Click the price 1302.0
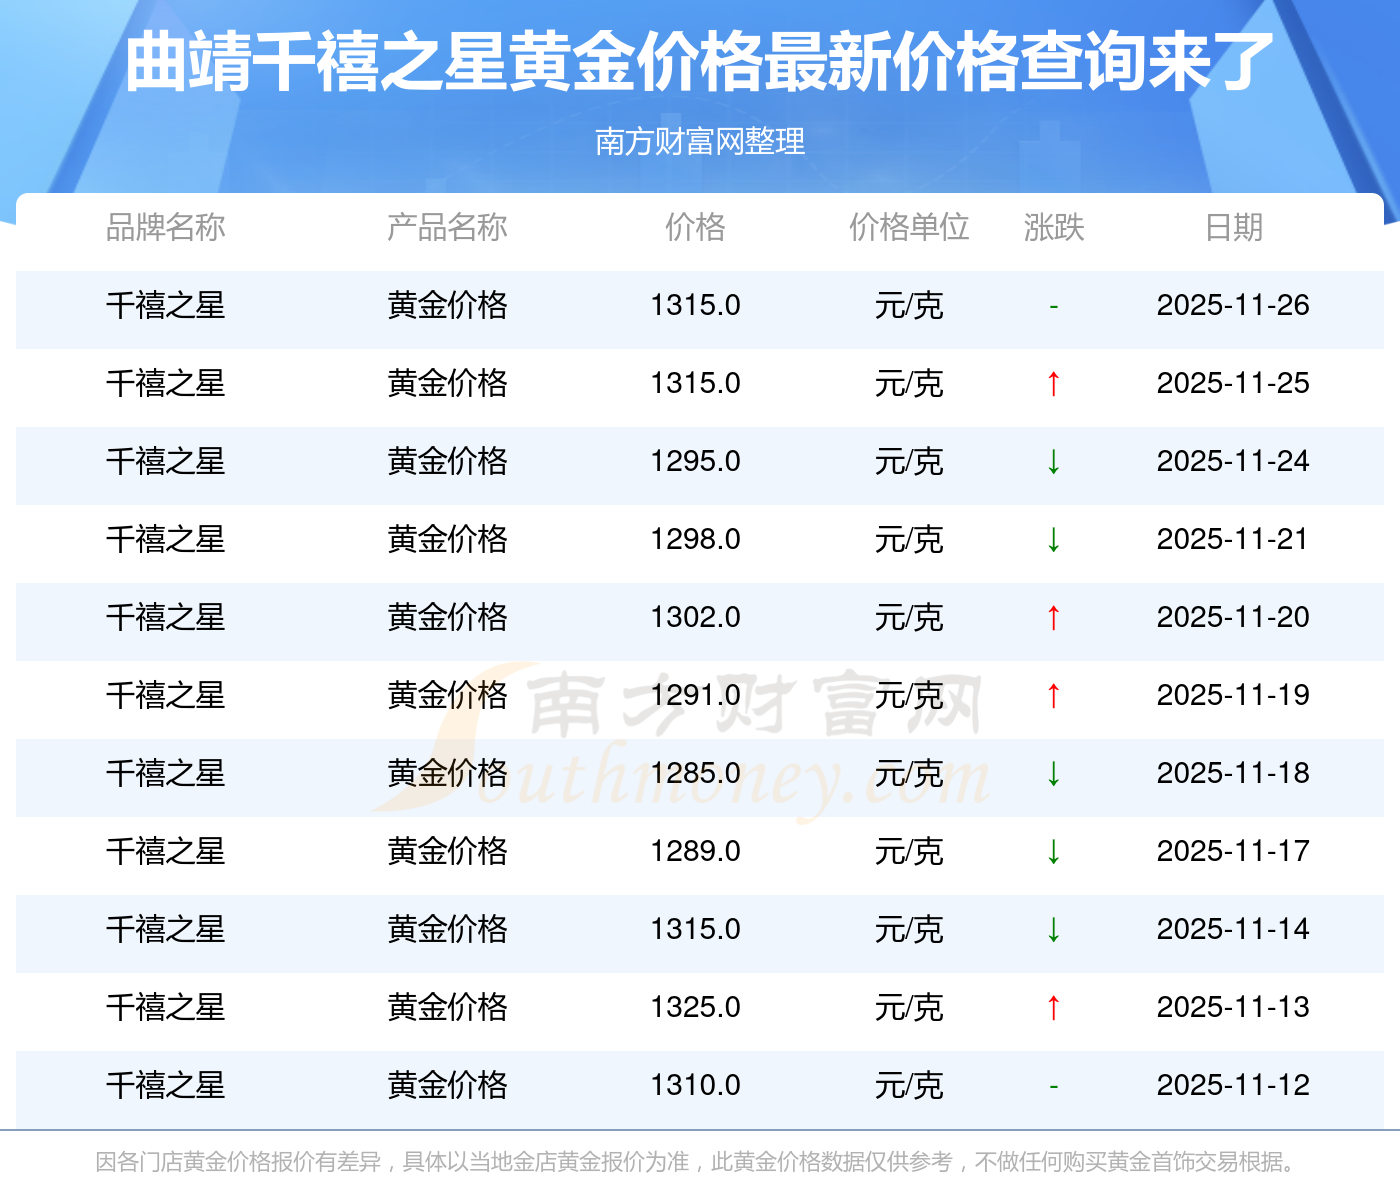Image resolution: width=1400 pixels, height=1177 pixels. [696, 617]
